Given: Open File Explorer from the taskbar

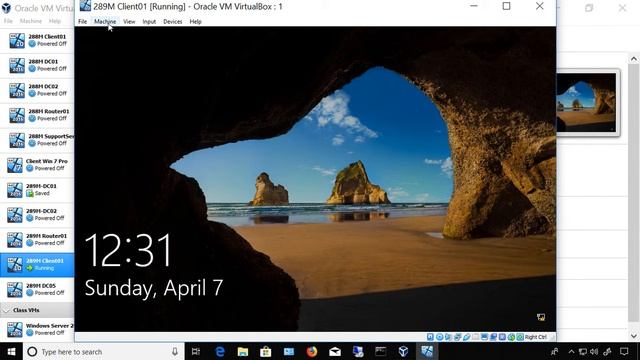Looking at the screenshot, I should (243, 351).
